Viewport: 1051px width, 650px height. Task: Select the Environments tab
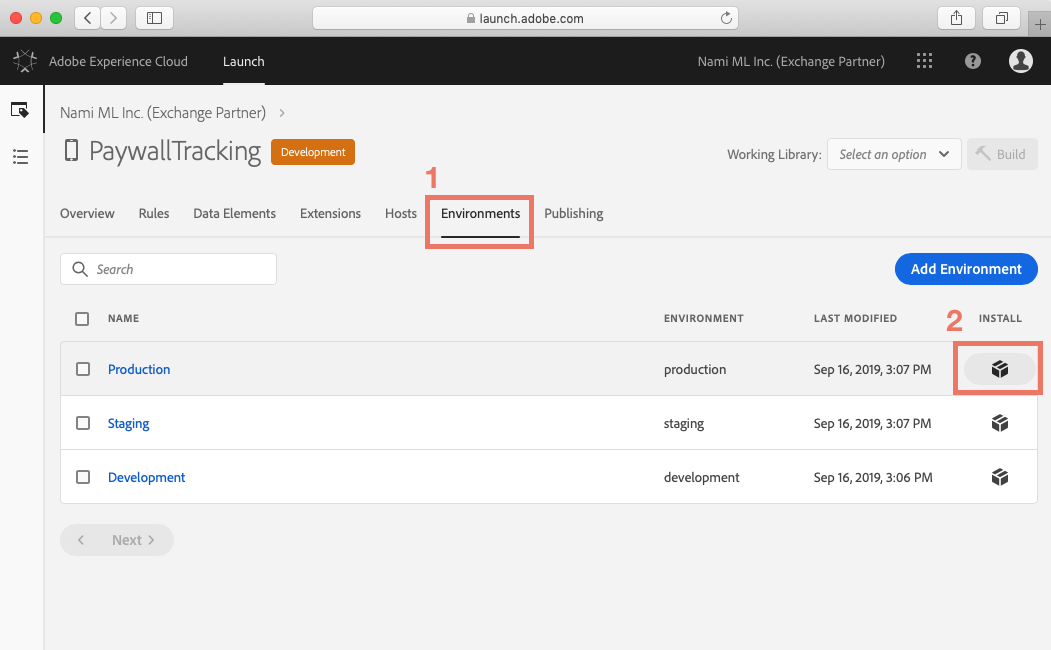(x=481, y=213)
